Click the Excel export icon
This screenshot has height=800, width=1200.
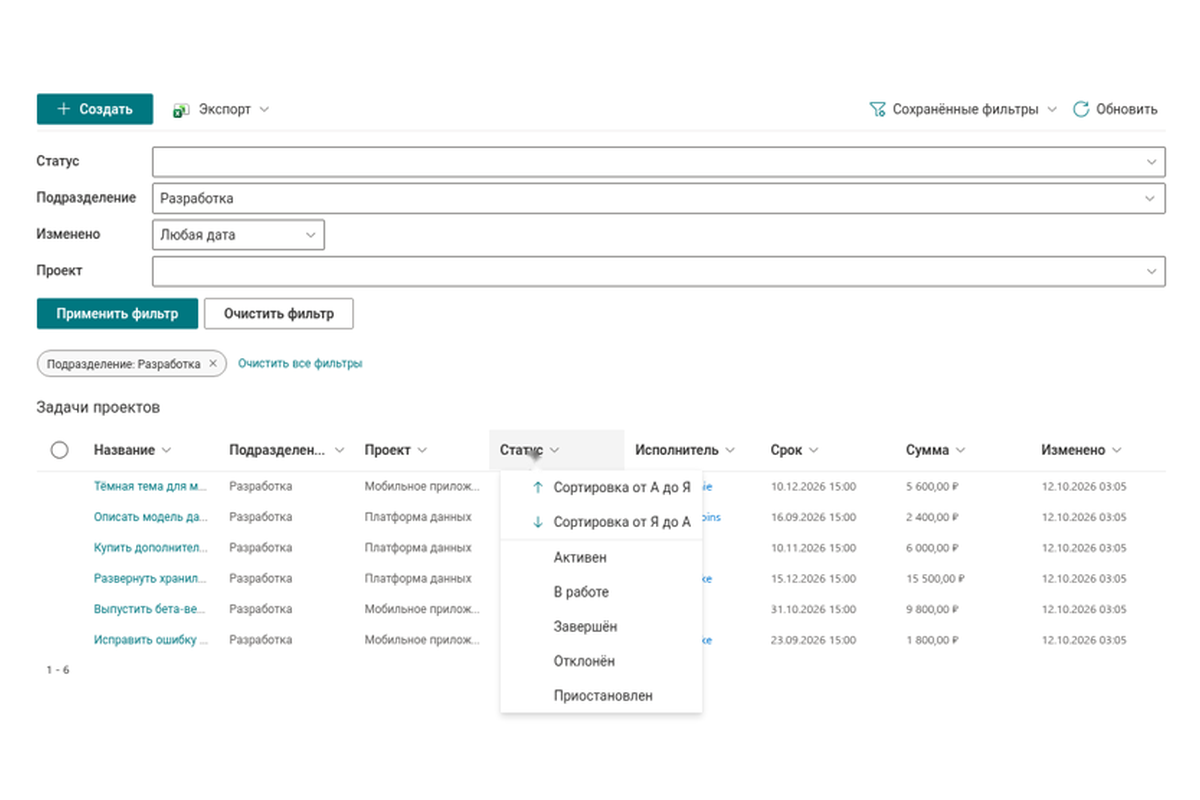(x=181, y=109)
